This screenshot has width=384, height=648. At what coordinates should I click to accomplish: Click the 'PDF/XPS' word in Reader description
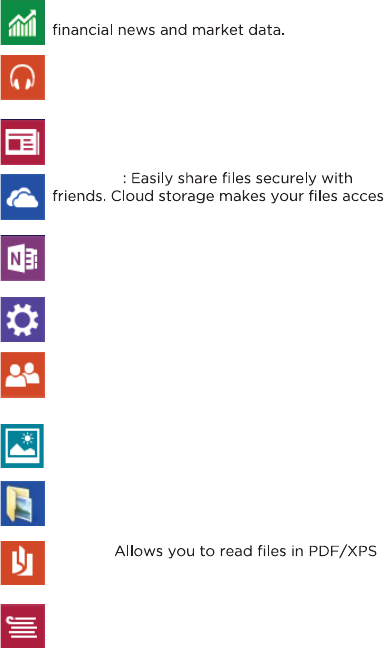pyautogui.click(x=343, y=551)
